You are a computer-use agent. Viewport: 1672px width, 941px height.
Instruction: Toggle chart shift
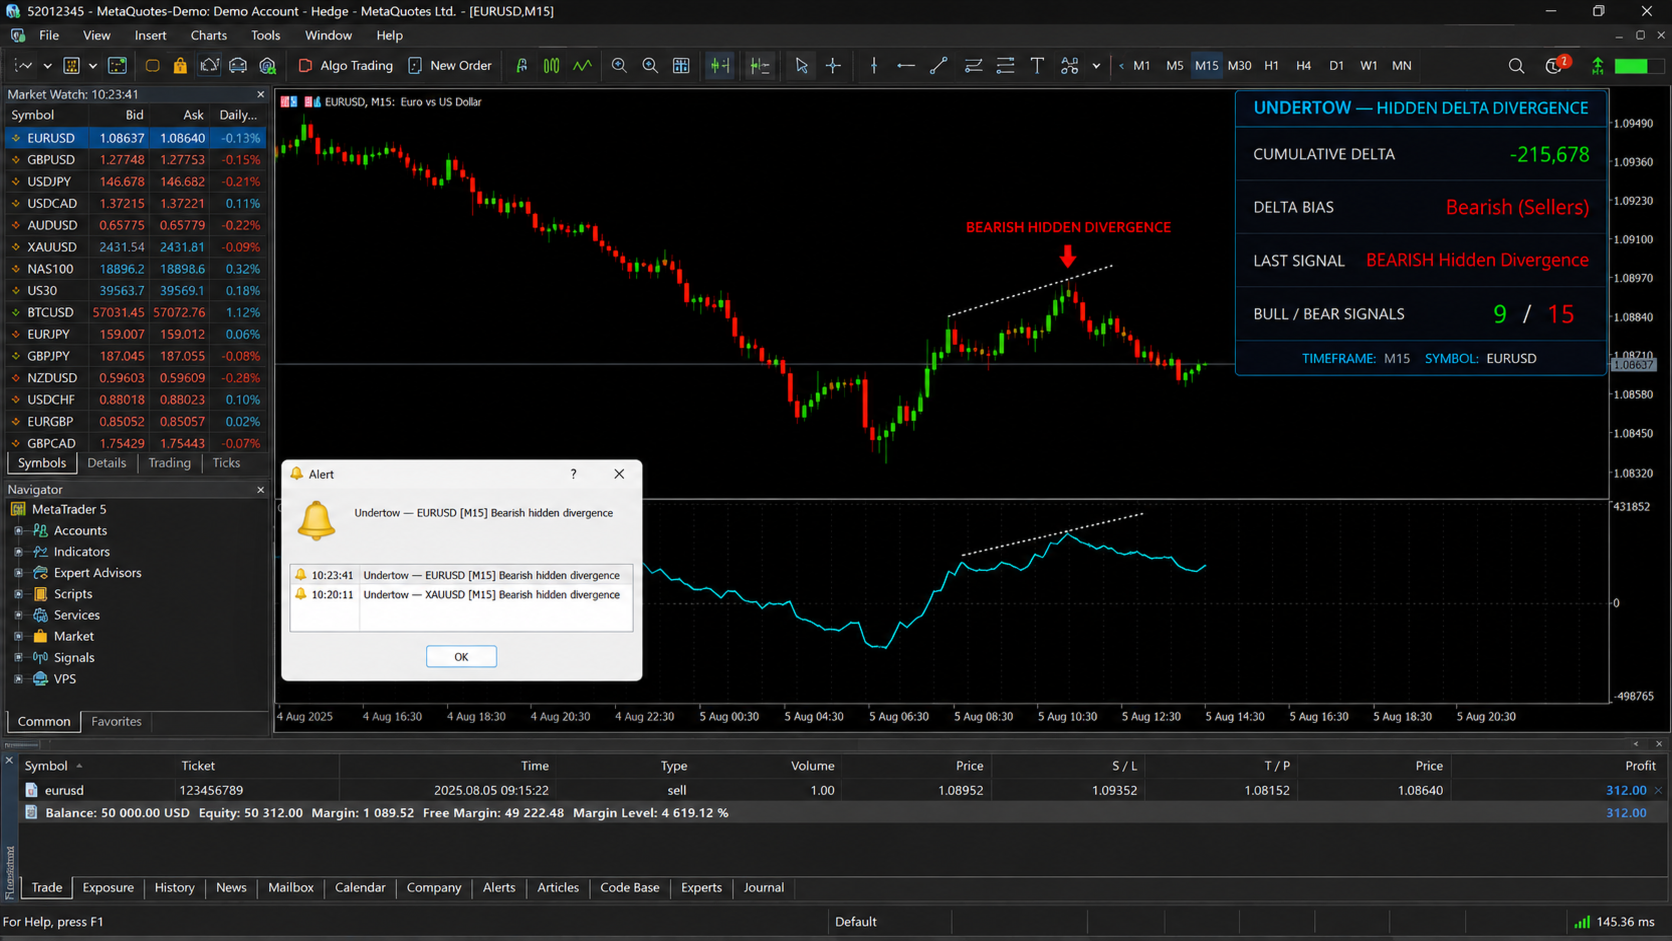click(x=760, y=65)
